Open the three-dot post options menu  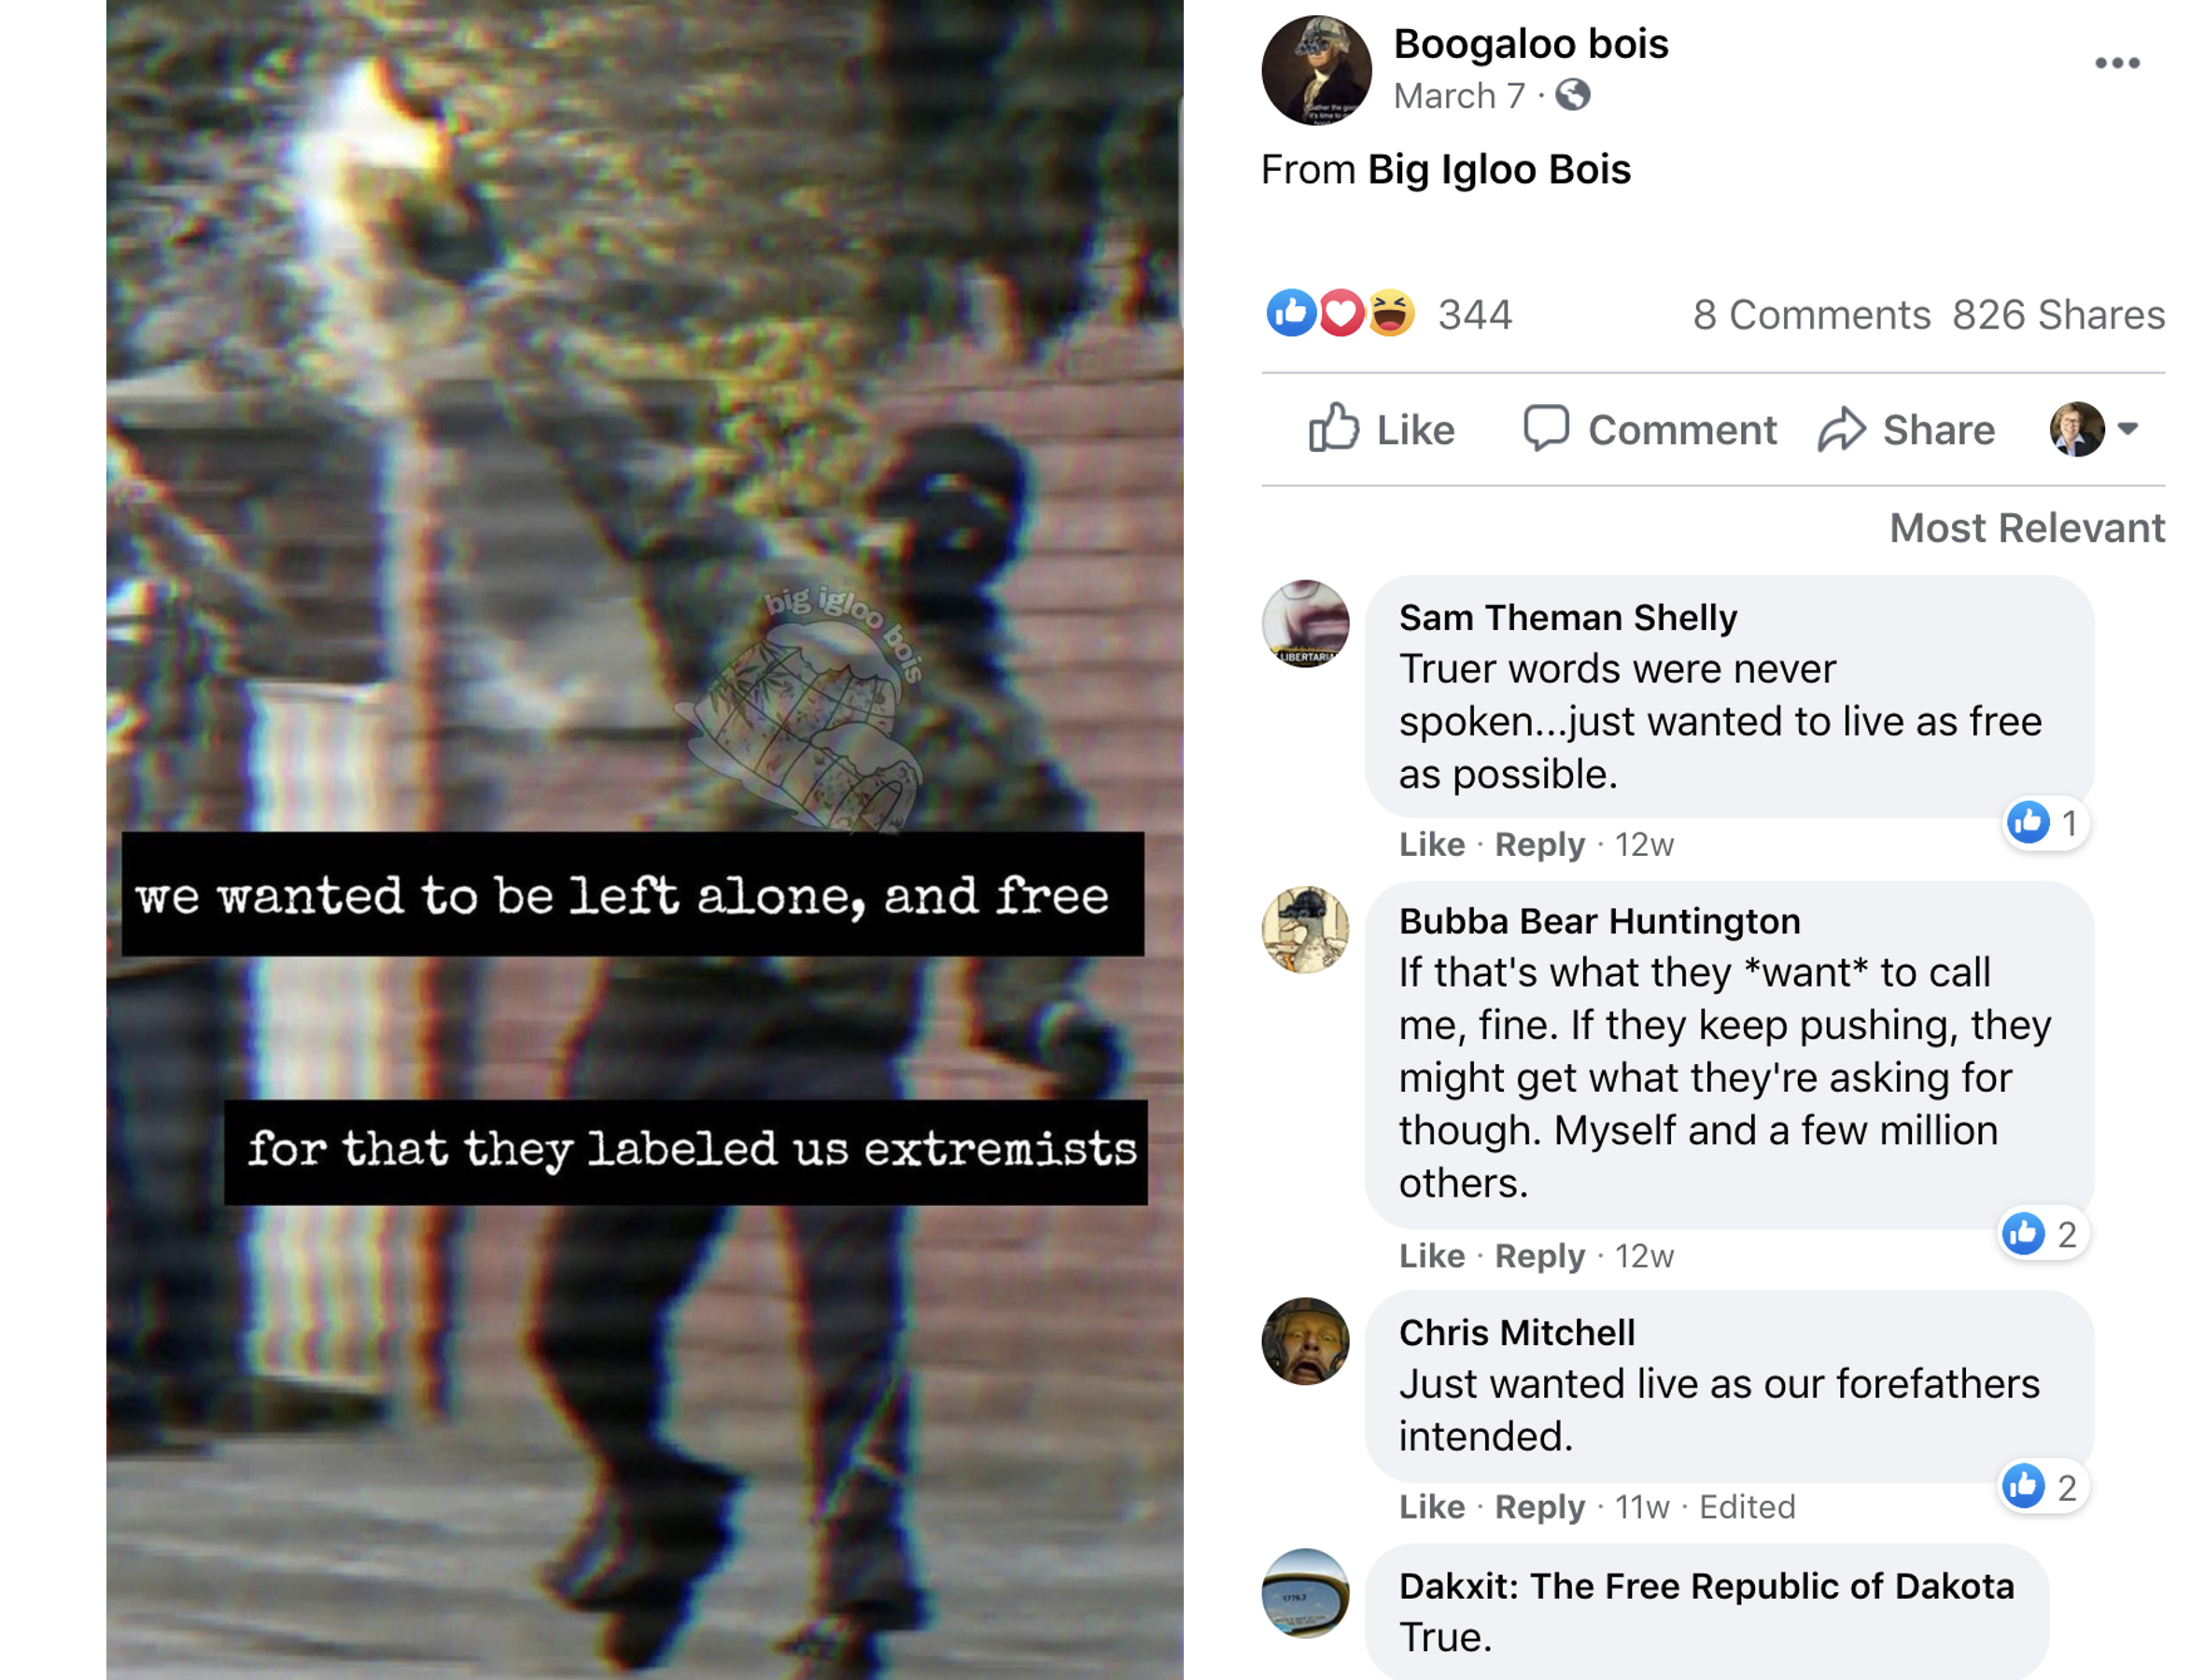tap(2116, 63)
